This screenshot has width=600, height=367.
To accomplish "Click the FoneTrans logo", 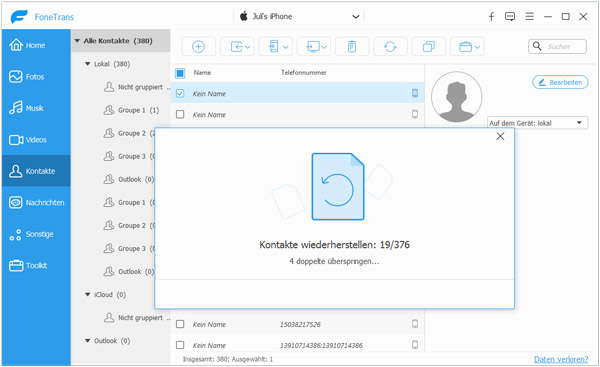I will tap(19, 17).
